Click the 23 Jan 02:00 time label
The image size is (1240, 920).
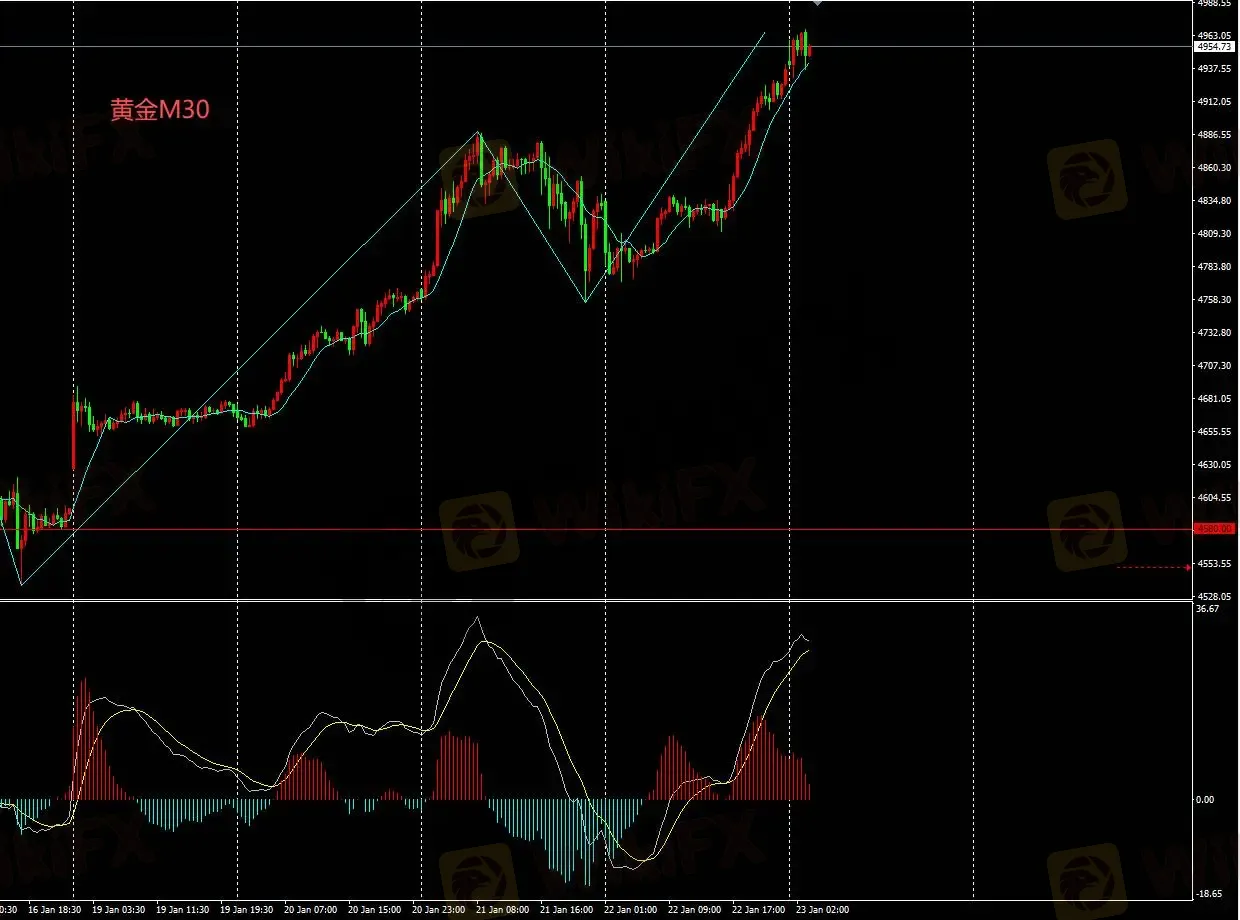point(822,910)
